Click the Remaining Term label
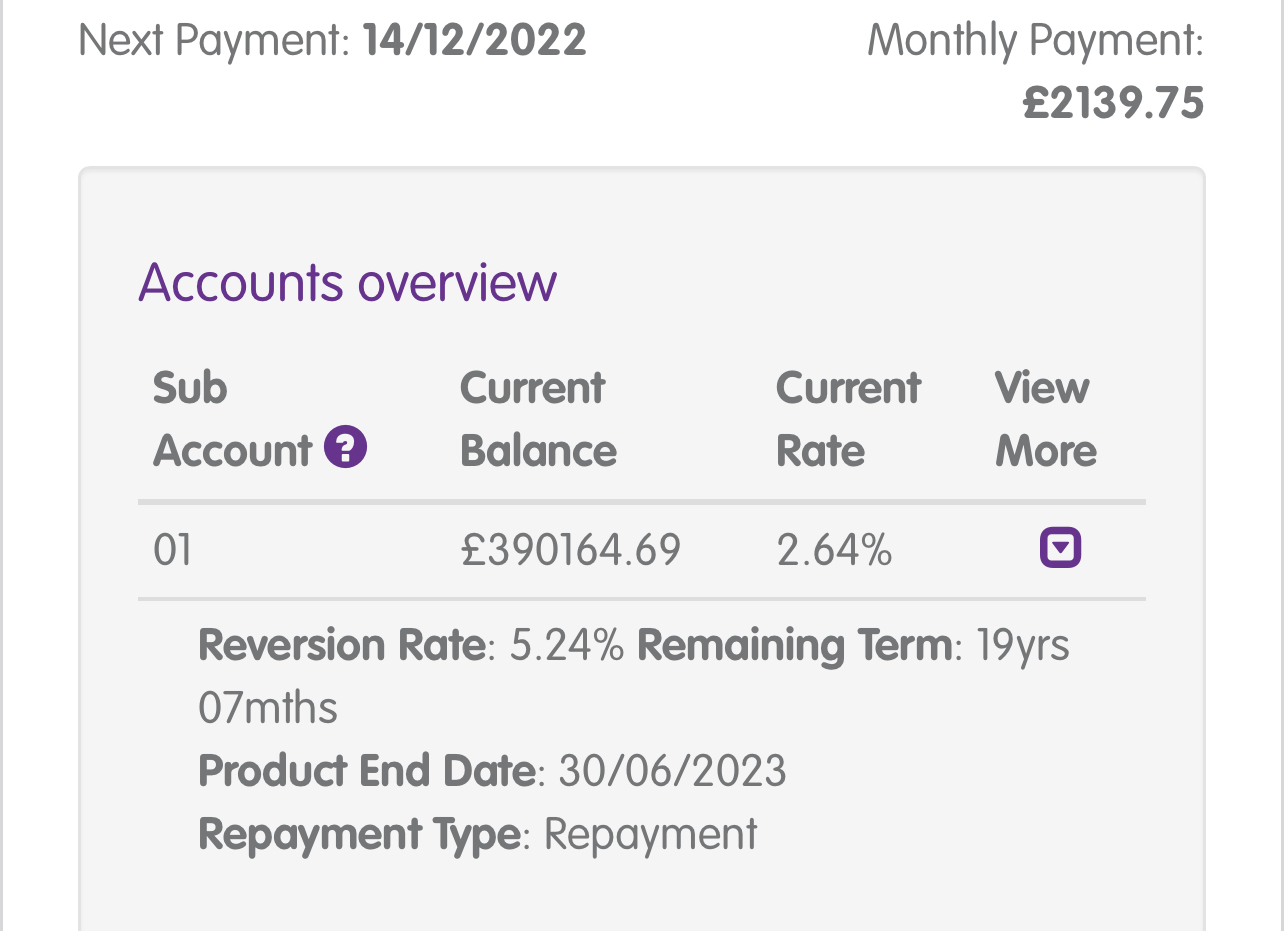 (x=795, y=645)
